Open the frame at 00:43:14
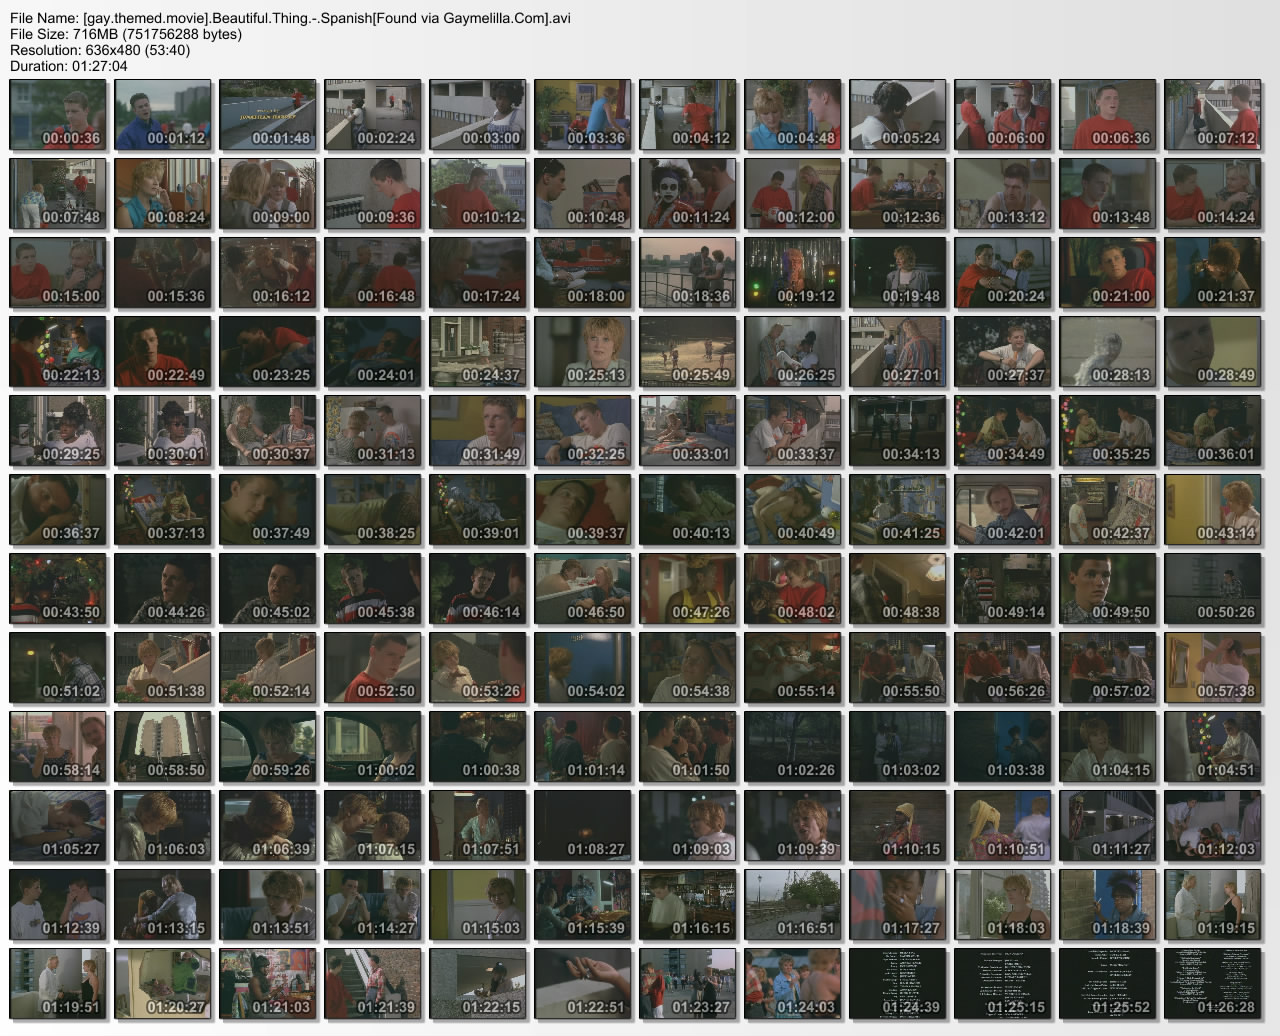 point(1213,510)
